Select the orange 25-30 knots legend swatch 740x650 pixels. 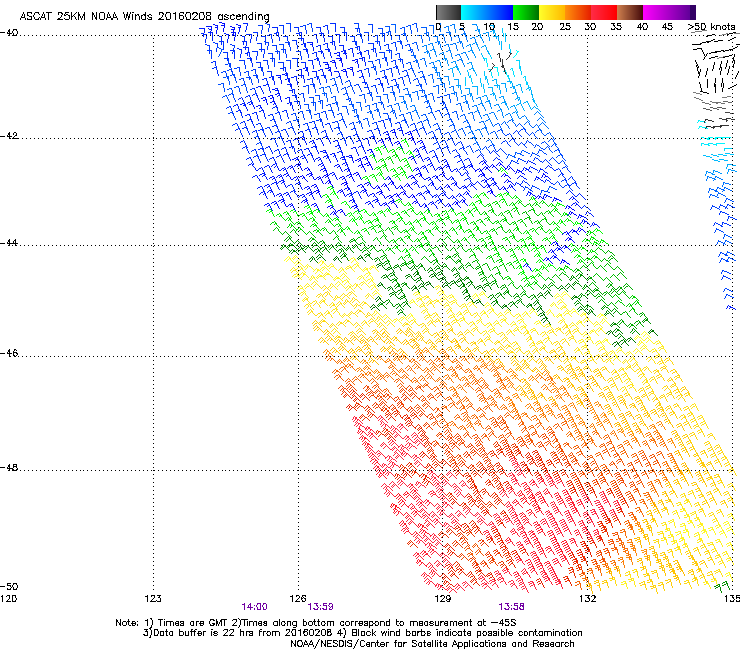[578, 12]
